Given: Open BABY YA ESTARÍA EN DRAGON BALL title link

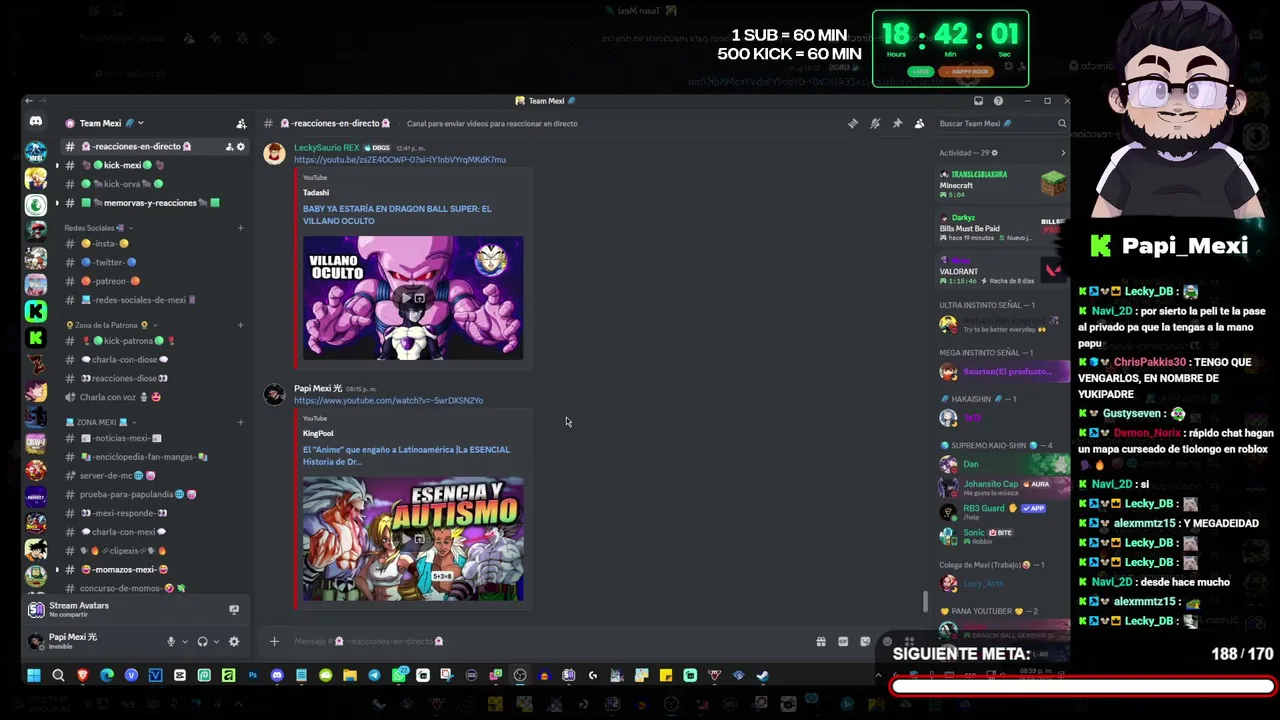Looking at the screenshot, I should point(397,214).
